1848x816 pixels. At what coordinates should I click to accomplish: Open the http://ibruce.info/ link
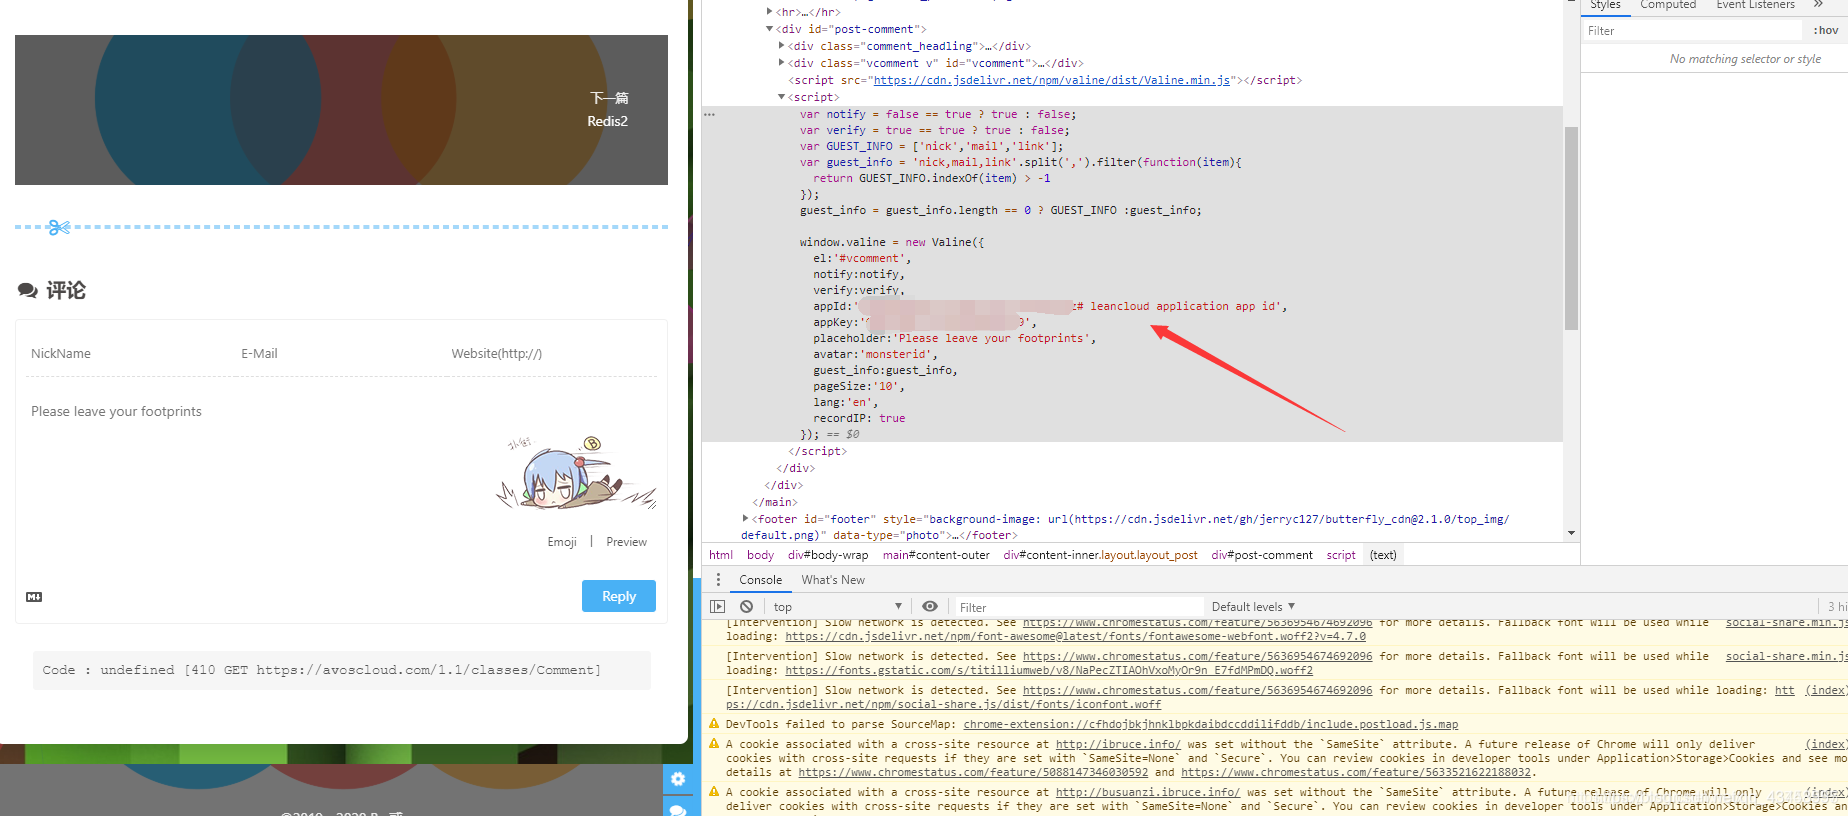tap(1118, 744)
